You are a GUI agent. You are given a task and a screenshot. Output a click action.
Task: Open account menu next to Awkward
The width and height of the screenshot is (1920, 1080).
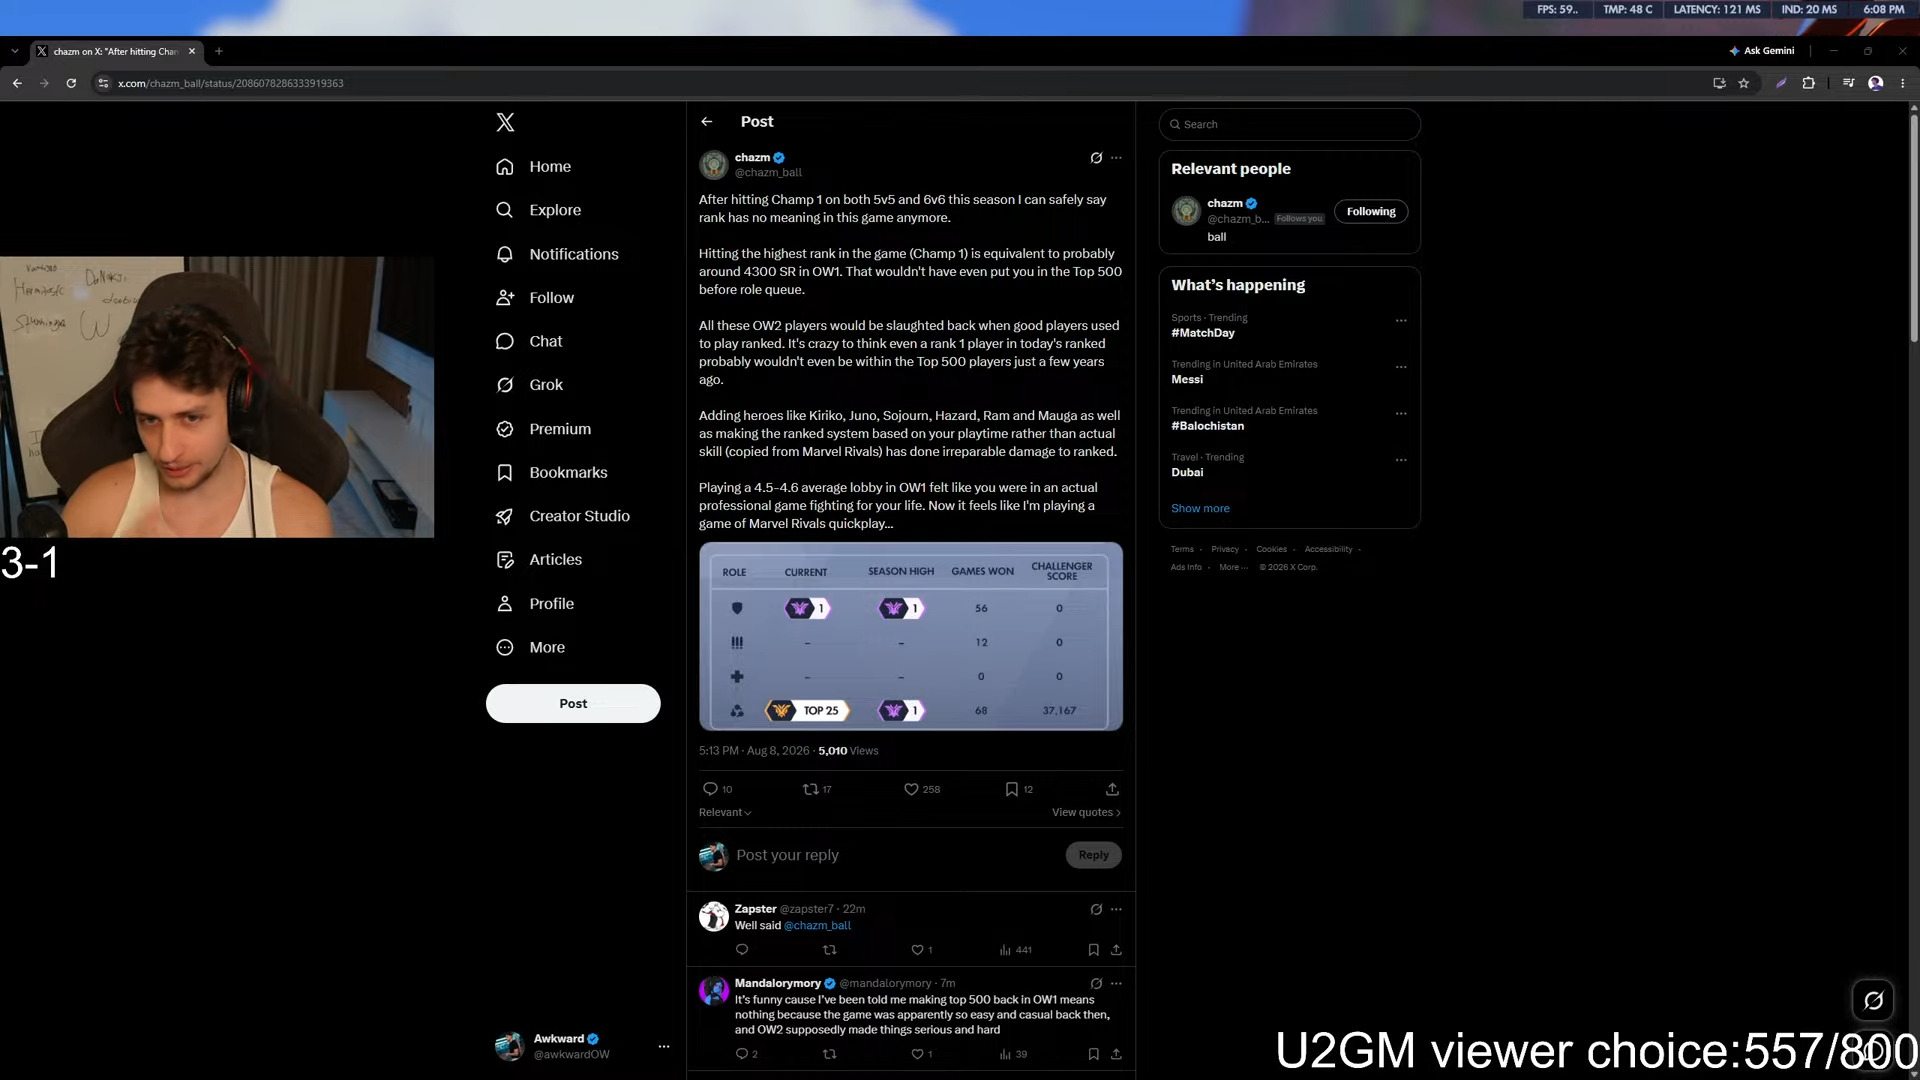coord(663,1047)
